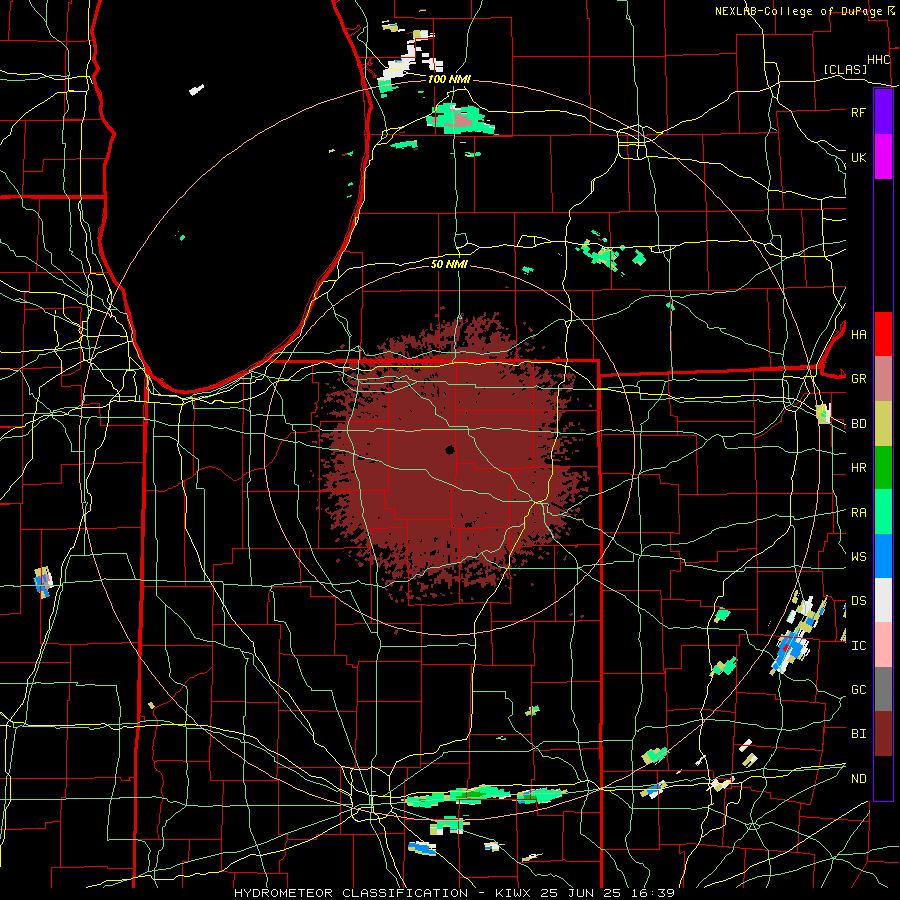This screenshot has height=900, width=900.
Task: Select the GR legend label
Action: 858,379
